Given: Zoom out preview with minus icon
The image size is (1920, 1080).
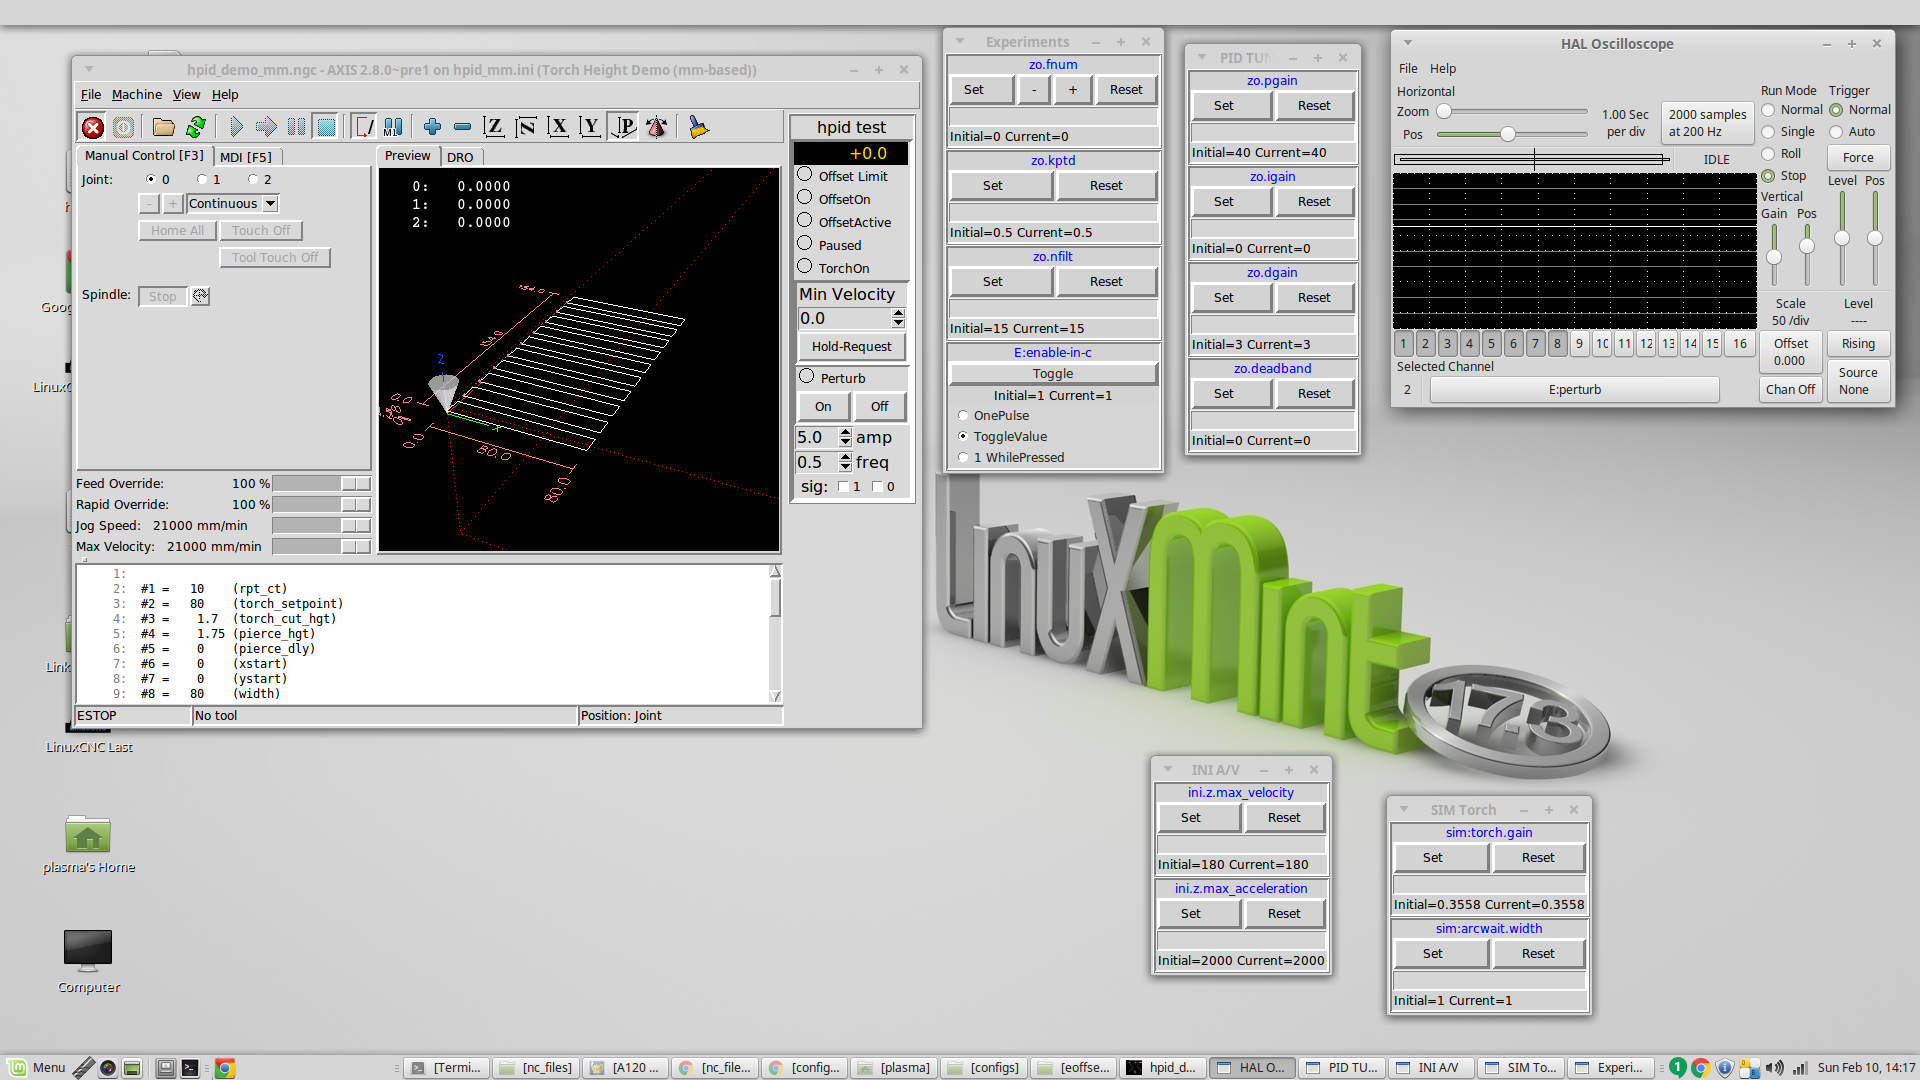Looking at the screenshot, I should [x=462, y=127].
